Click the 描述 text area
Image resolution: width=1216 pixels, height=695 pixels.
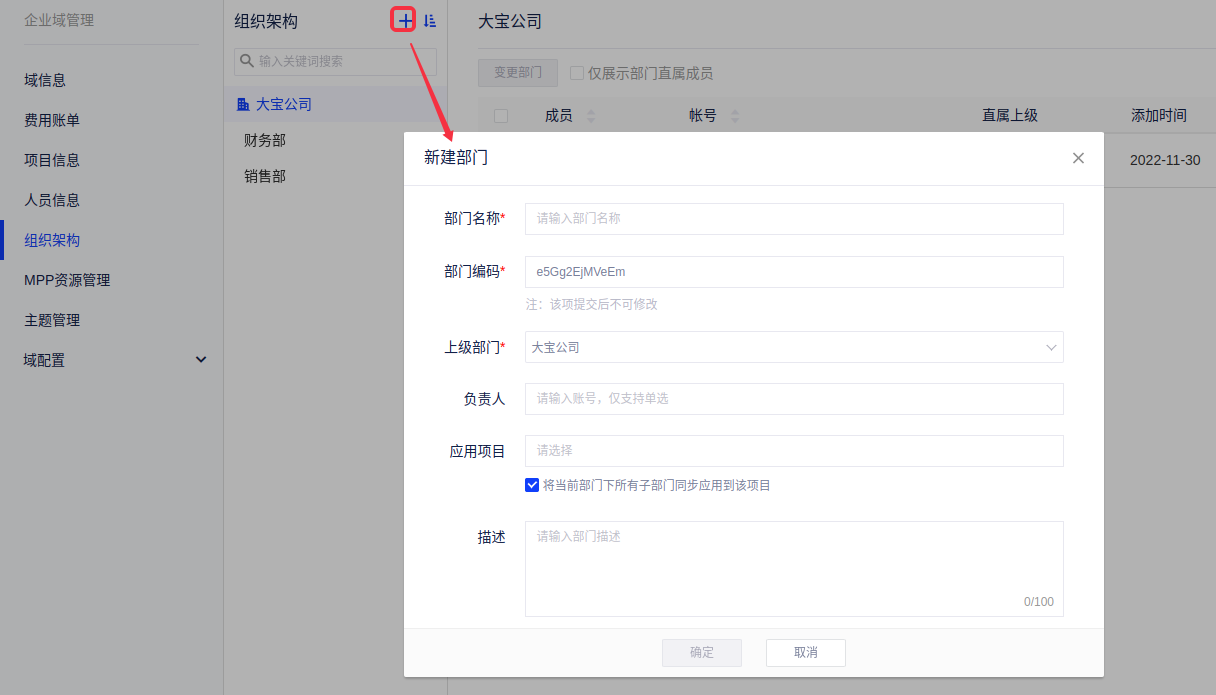tap(794, 568)
